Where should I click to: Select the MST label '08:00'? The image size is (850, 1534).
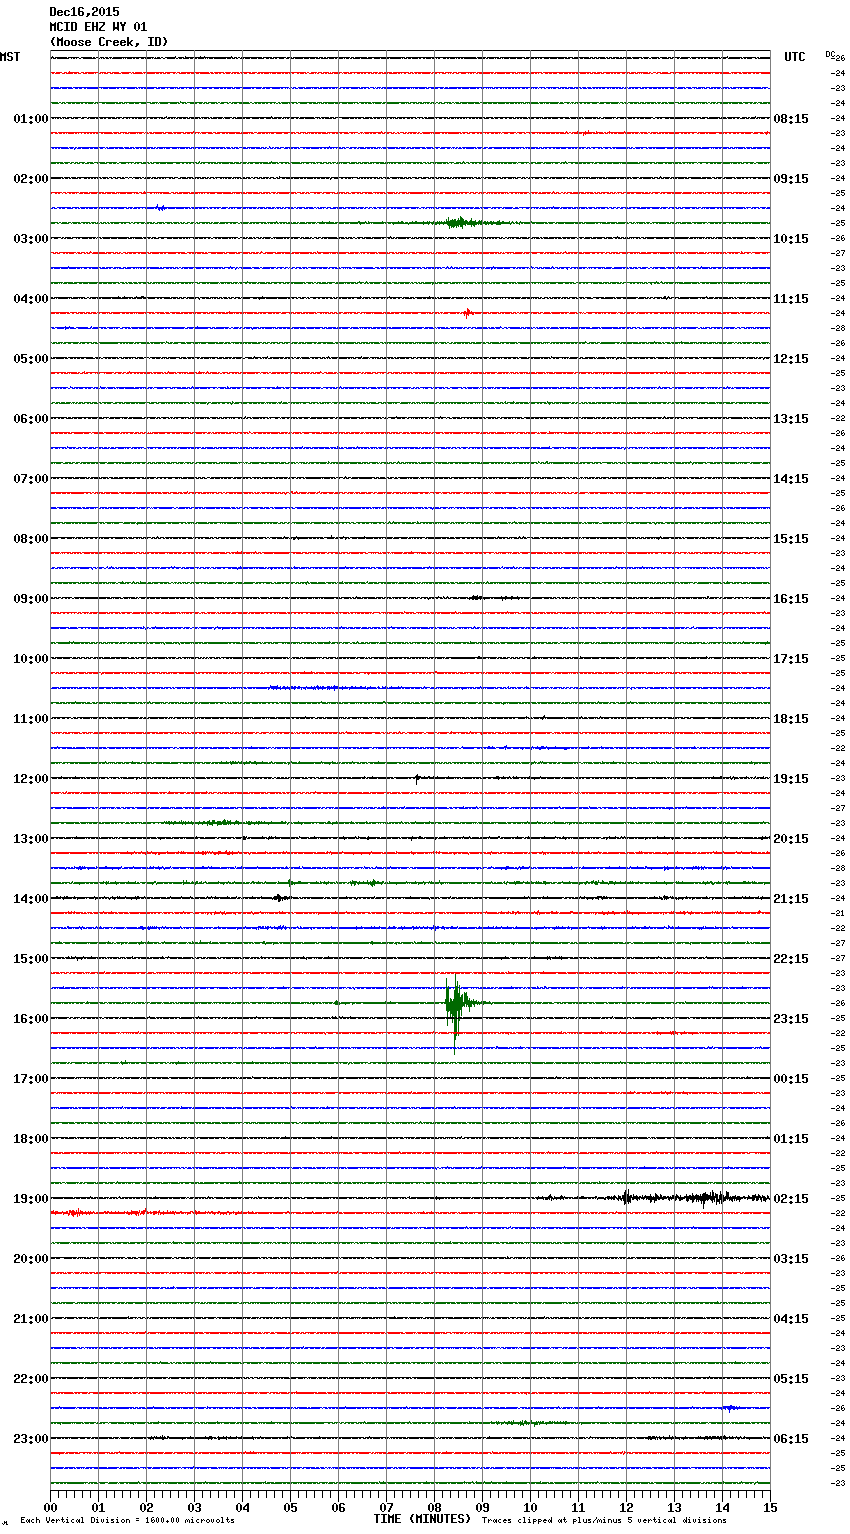30,539
